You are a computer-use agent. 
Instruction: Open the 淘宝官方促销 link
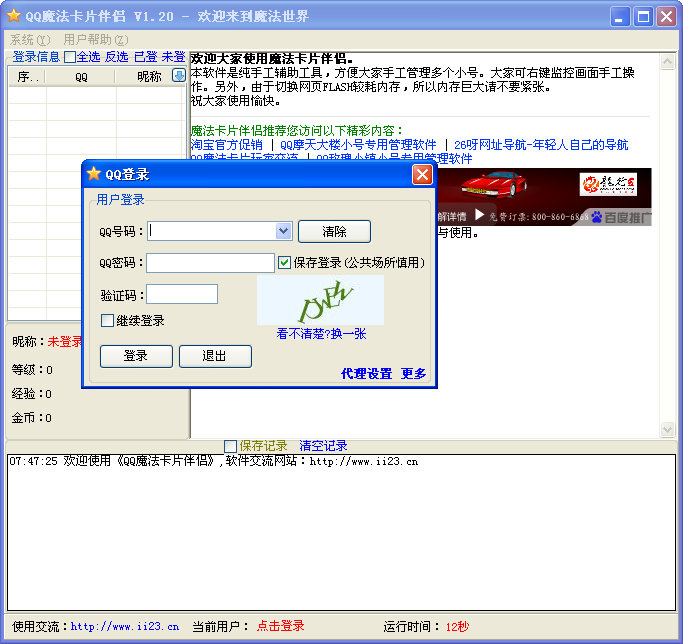point(227,145)
